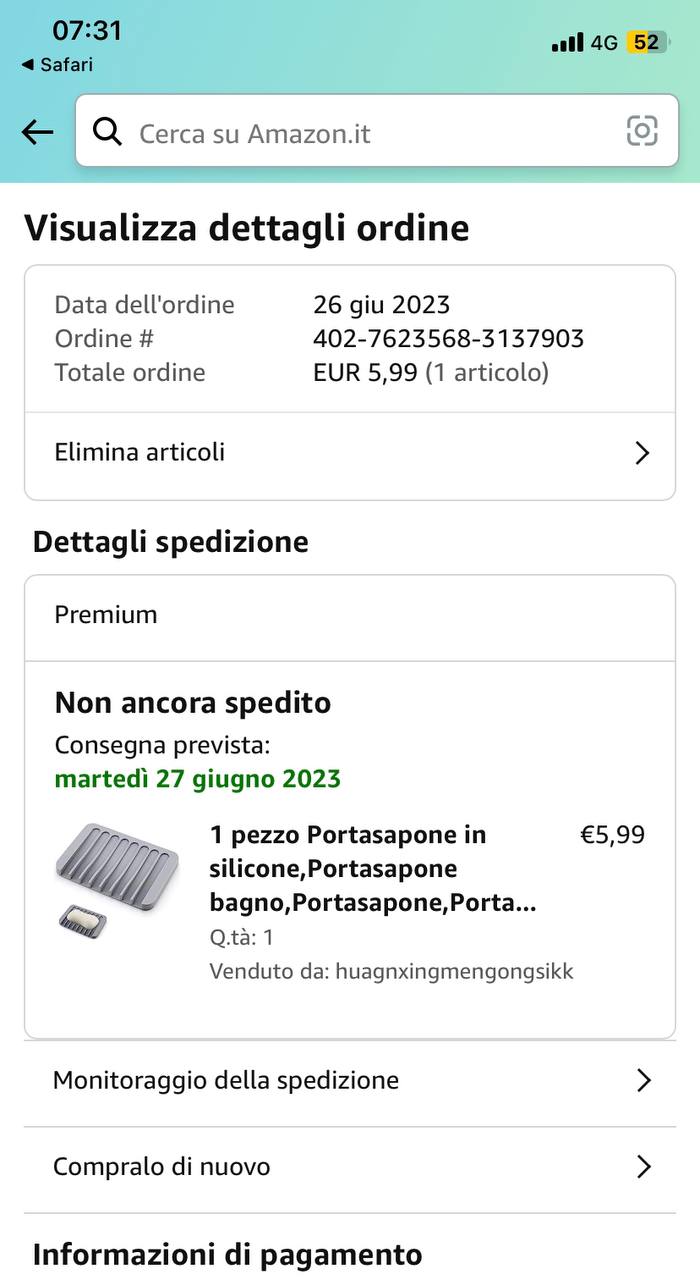Expand the Elimina articoli chevron
This screenshot has width=700, height=1280.
(642, 453)
